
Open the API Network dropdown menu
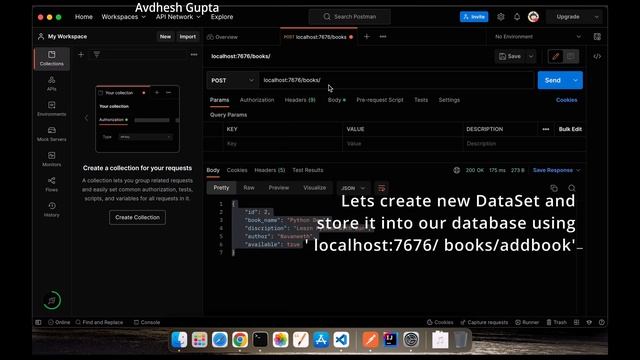click(178, 17)
